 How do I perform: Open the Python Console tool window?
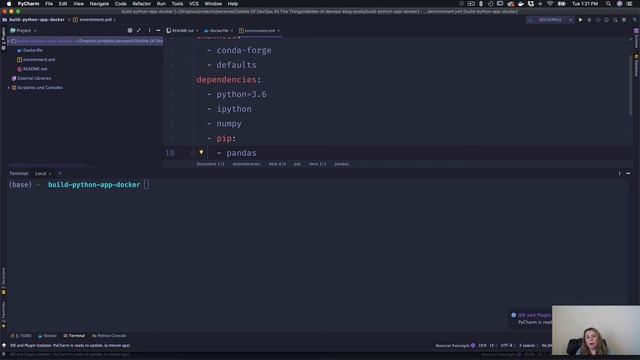tap(109, 336)
